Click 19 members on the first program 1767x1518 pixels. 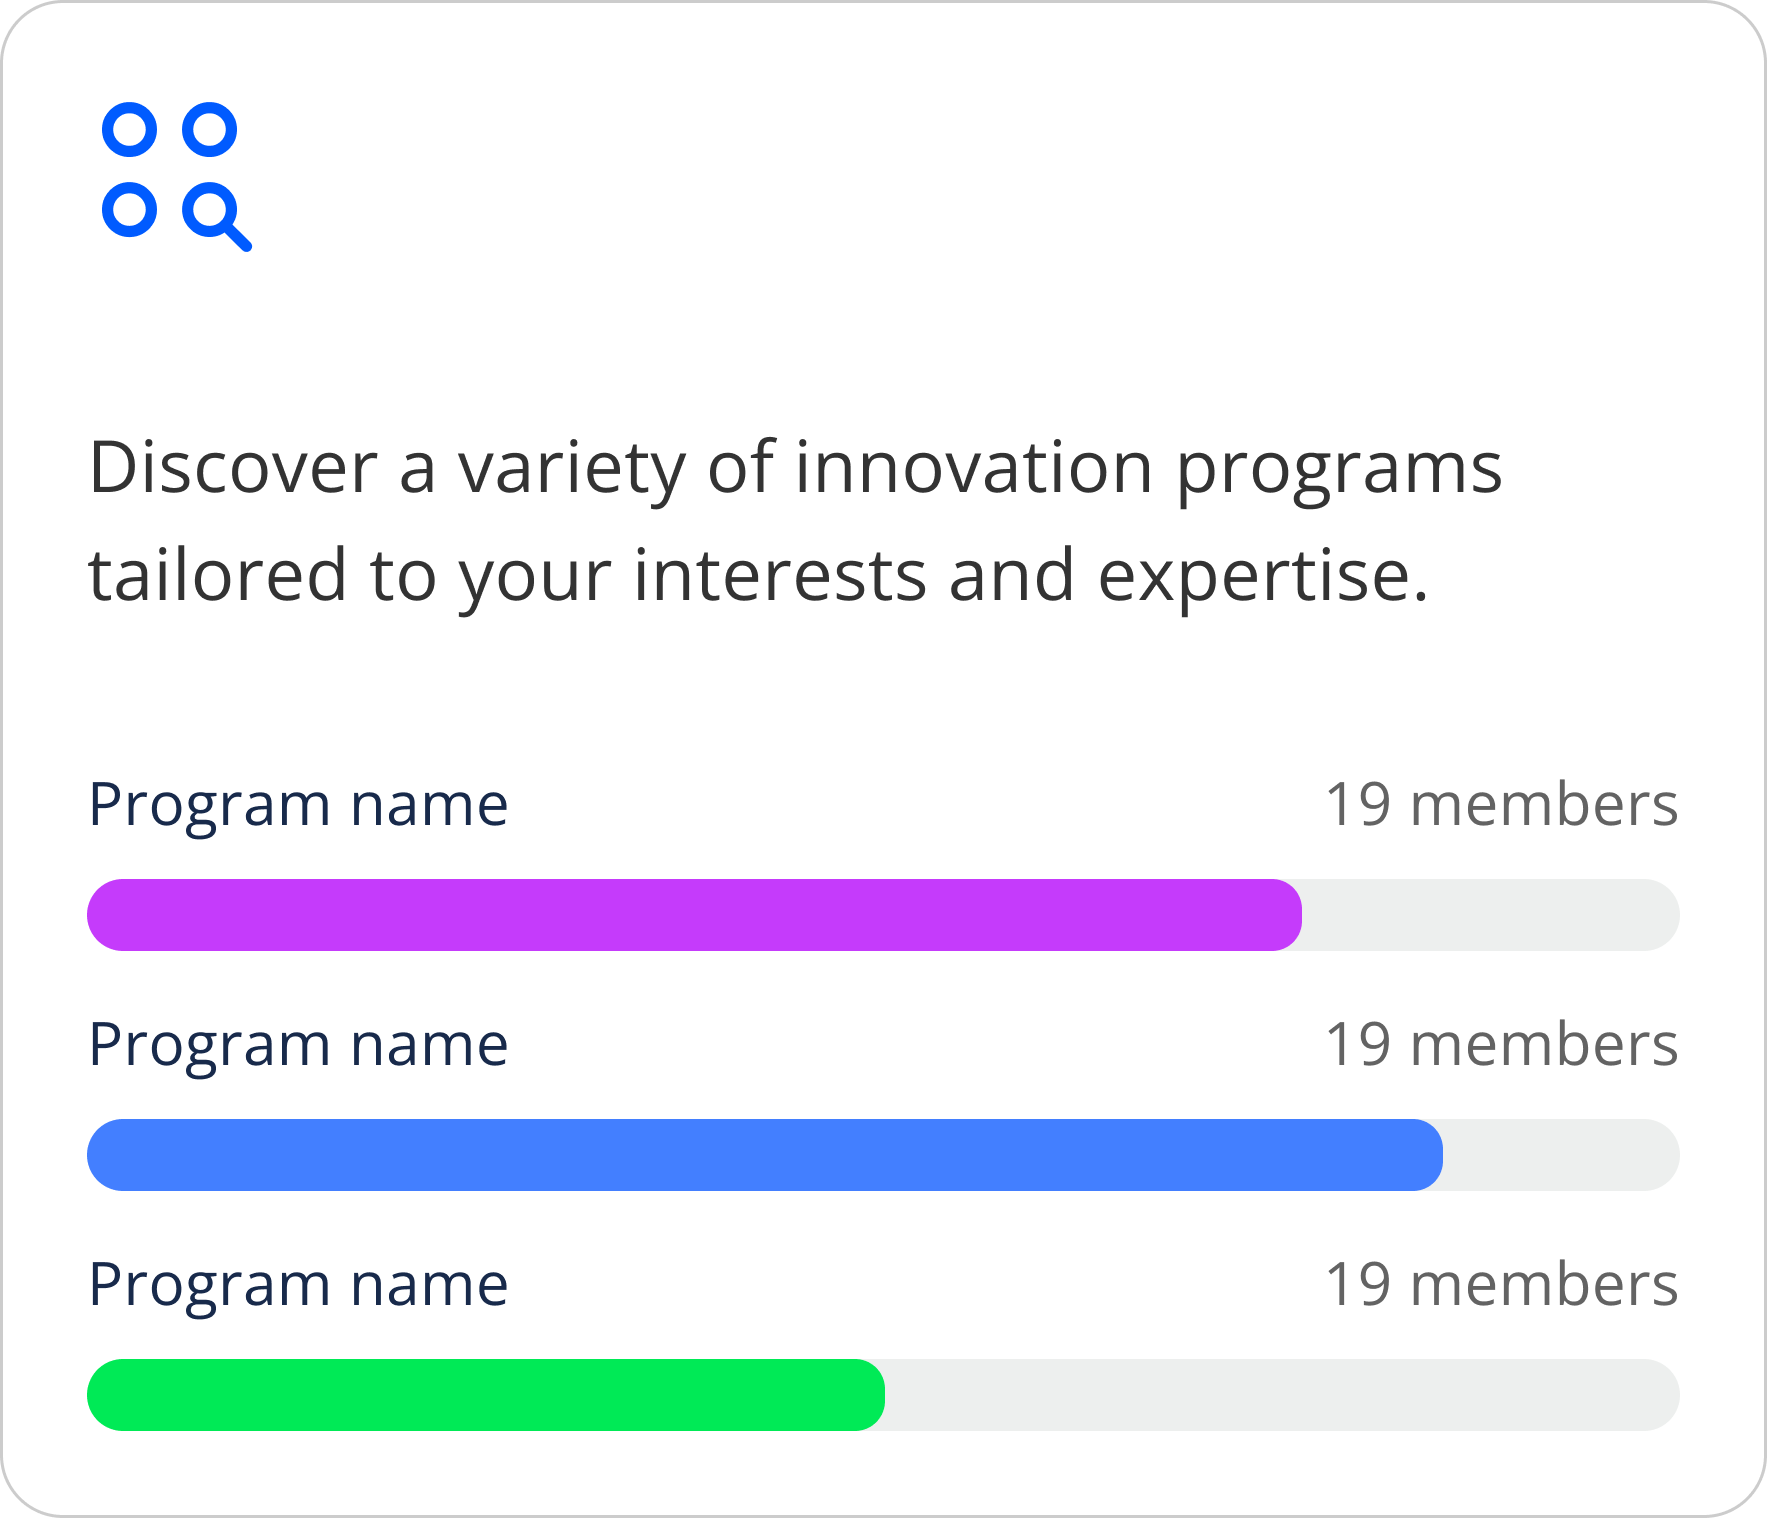tap(1502, 803)
